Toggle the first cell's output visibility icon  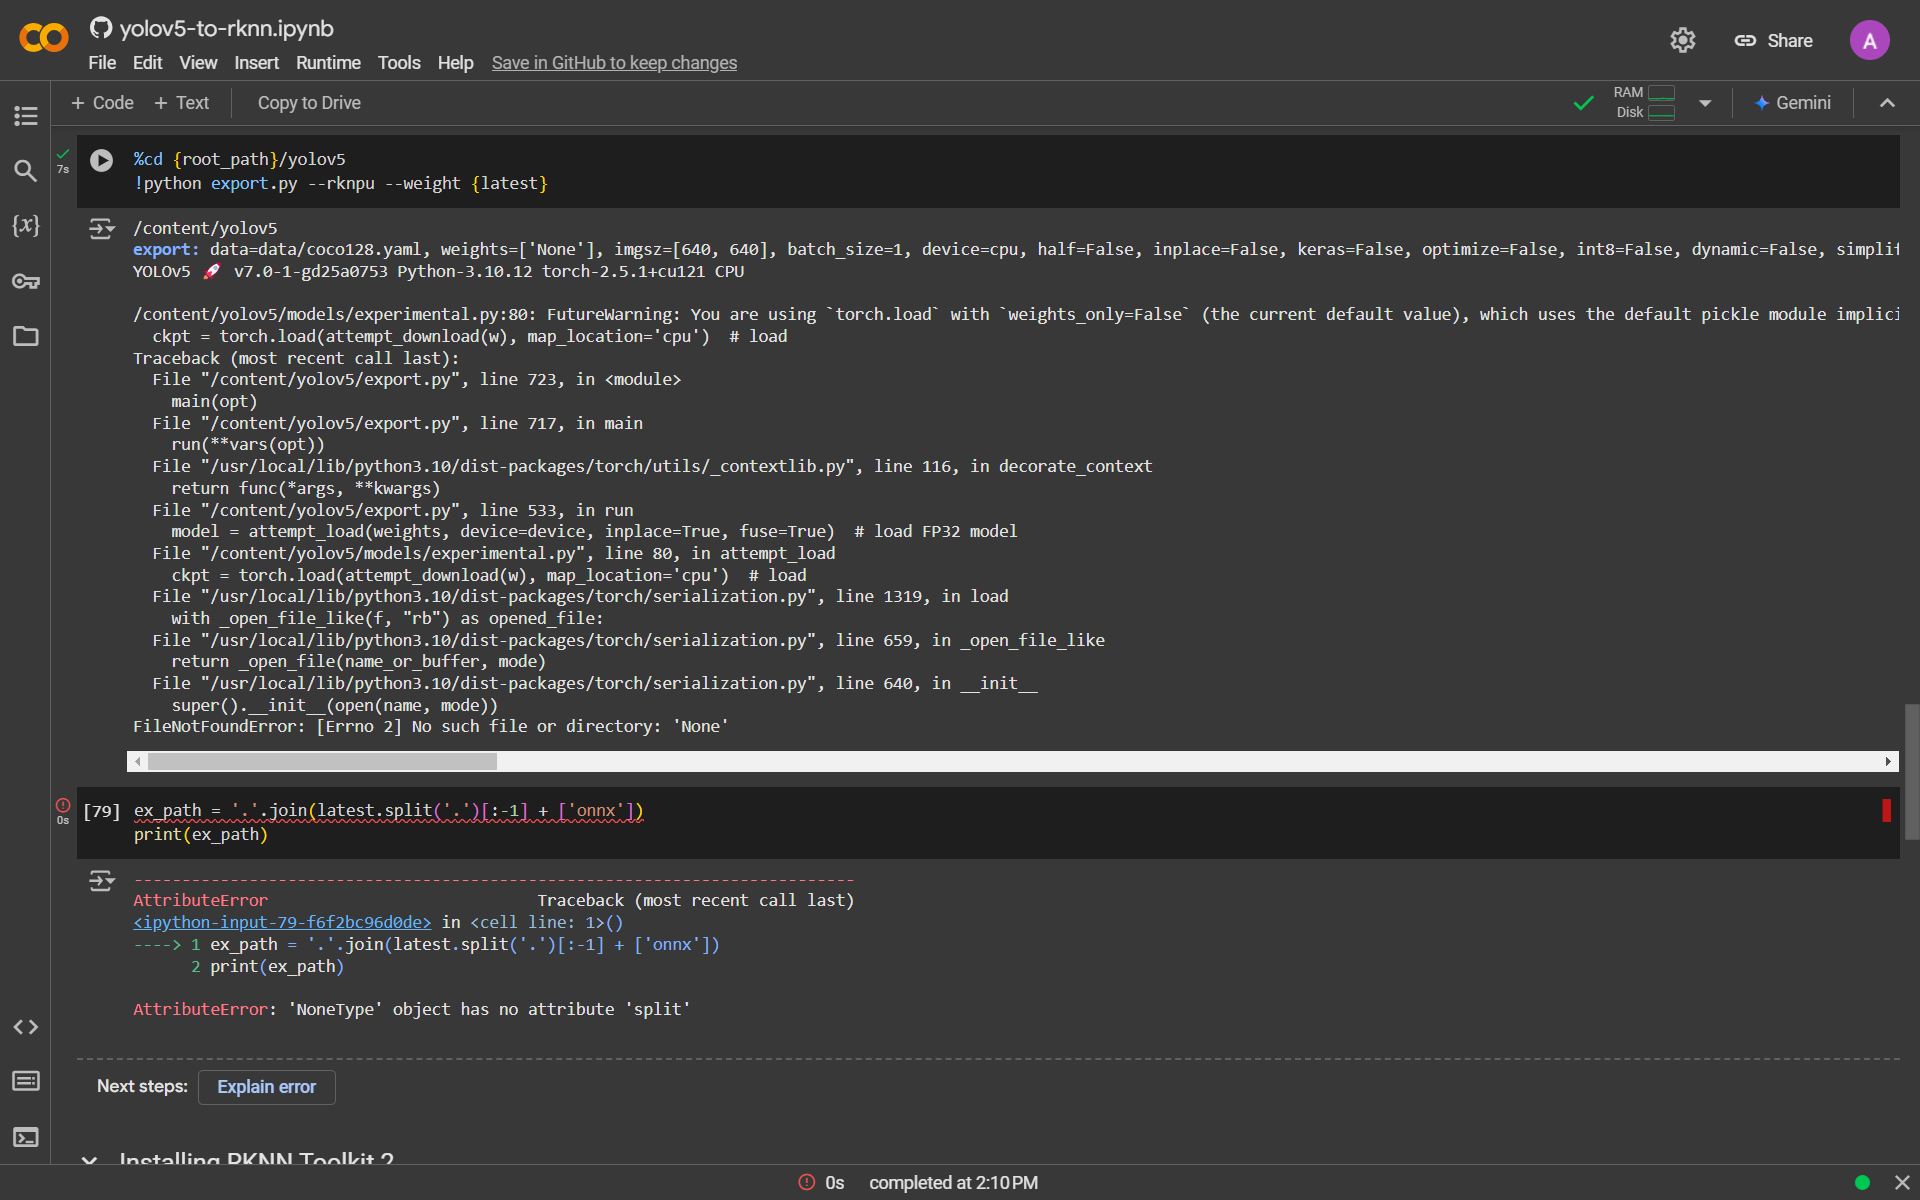point(101,229)
